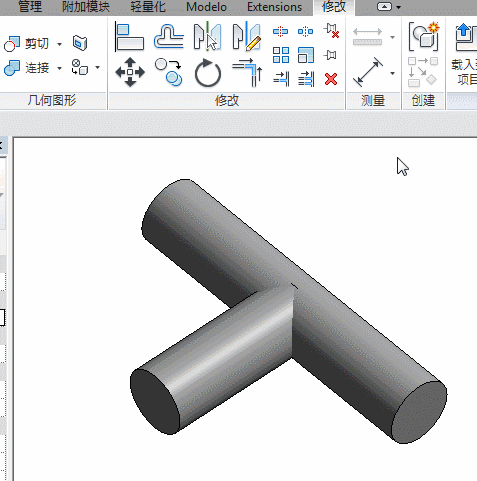This screenshot has width=477, height=481.
Task: Select Mirror - Pick Axis tool
Action: click(x=207, y=36)
